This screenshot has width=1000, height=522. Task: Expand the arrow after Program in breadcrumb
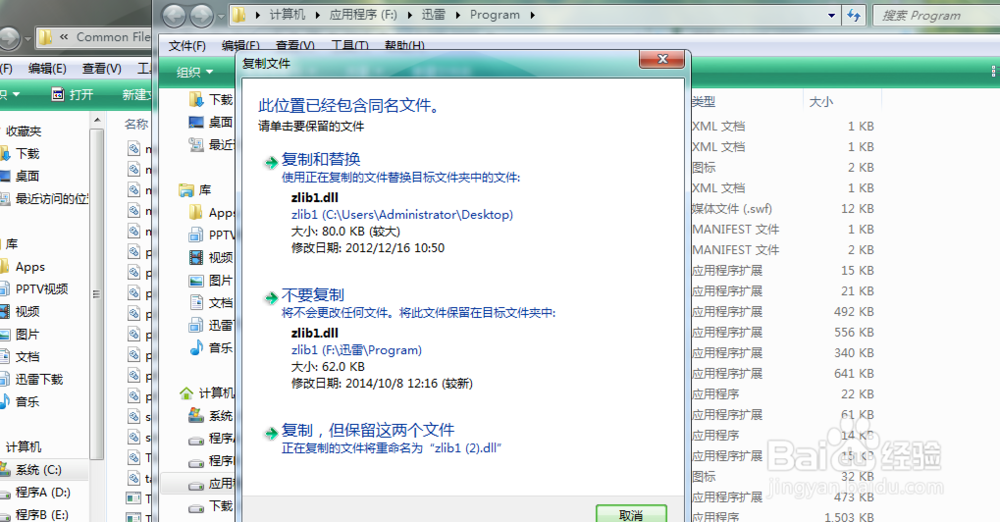point(533,15)
